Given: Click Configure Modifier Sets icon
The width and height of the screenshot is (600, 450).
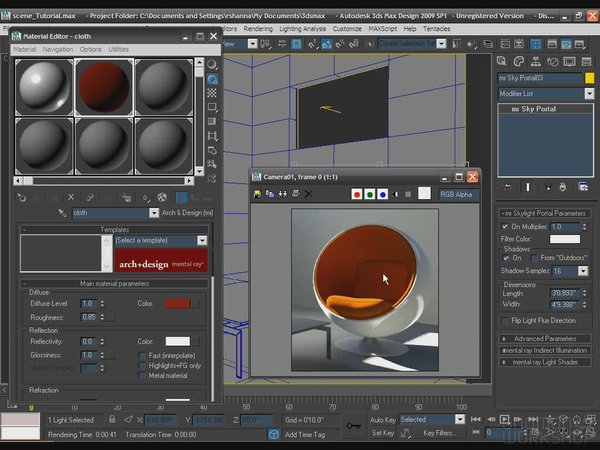Looking at the screenshot, I should (x=583, y=187).
